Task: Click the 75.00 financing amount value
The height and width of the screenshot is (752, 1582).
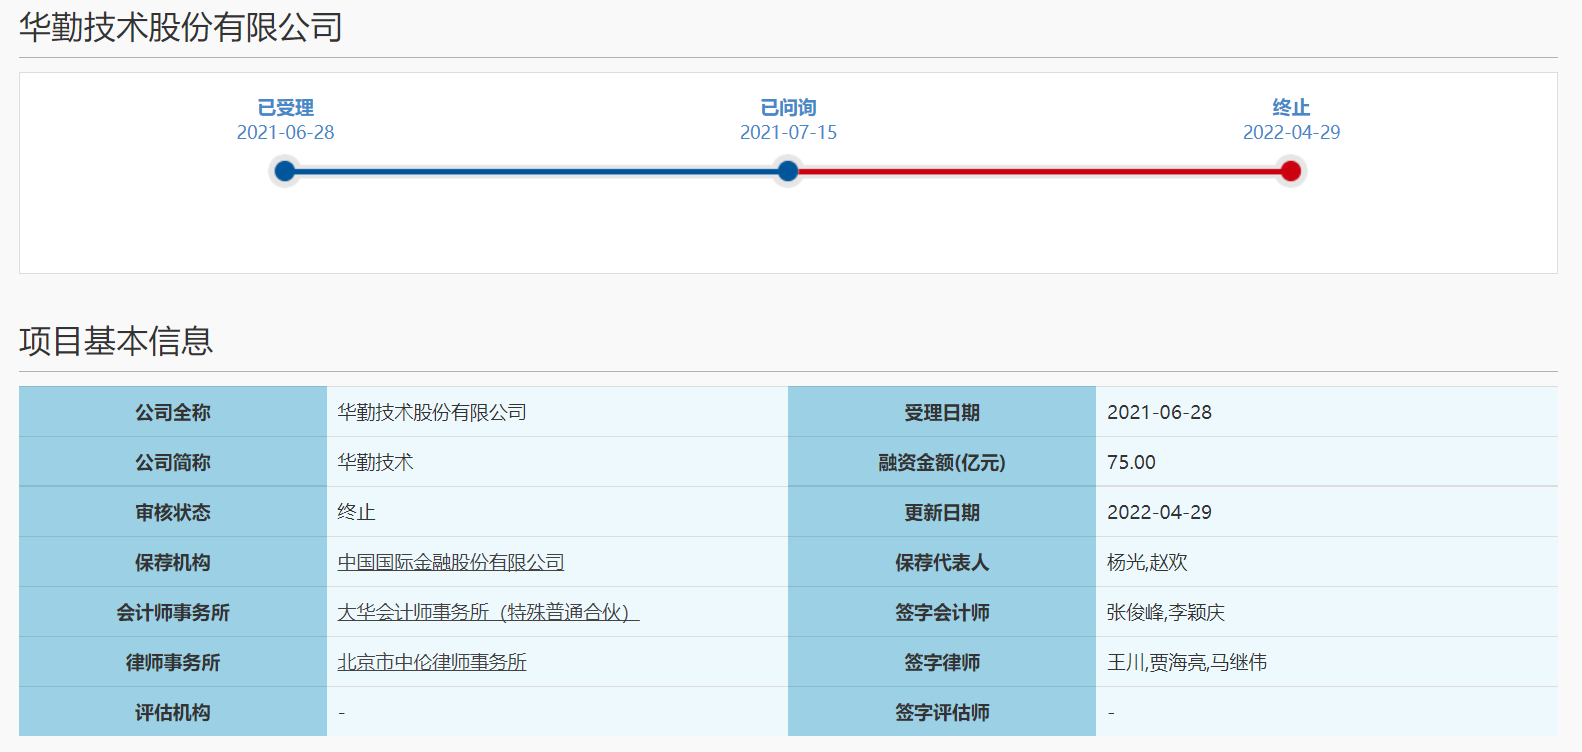Action: tap(1131, 462)
